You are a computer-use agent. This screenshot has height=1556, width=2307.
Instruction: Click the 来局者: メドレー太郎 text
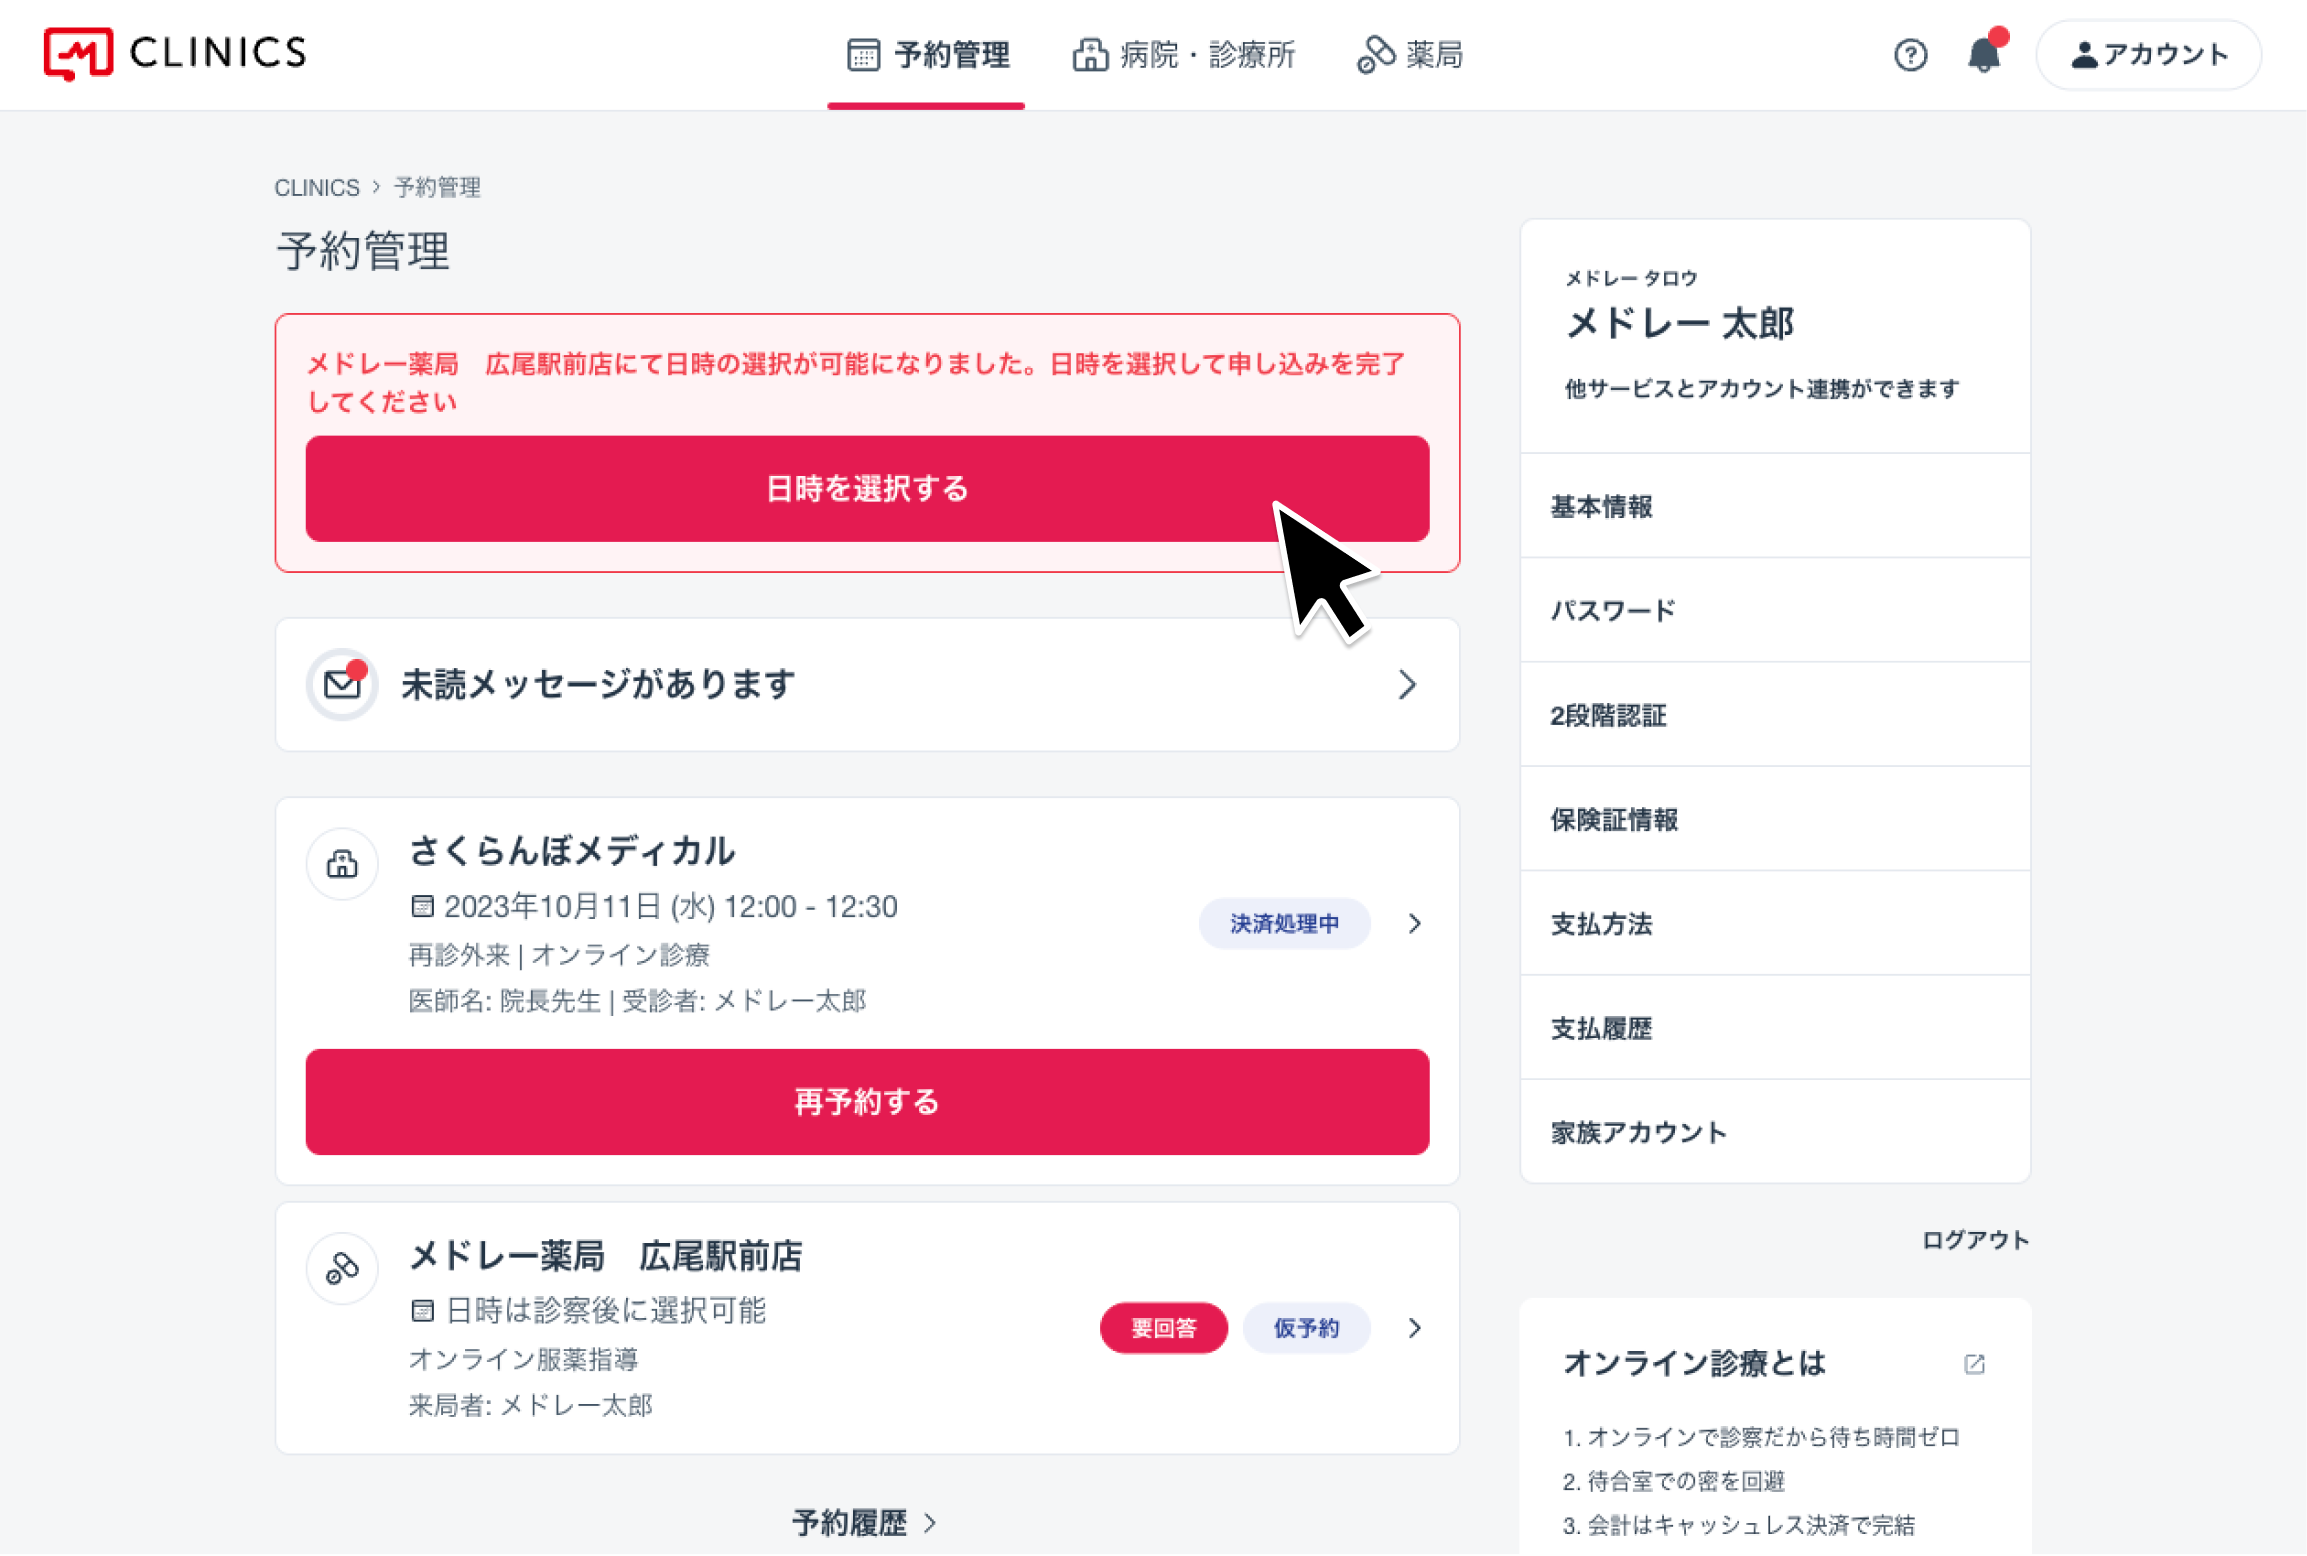point(530,1406)
